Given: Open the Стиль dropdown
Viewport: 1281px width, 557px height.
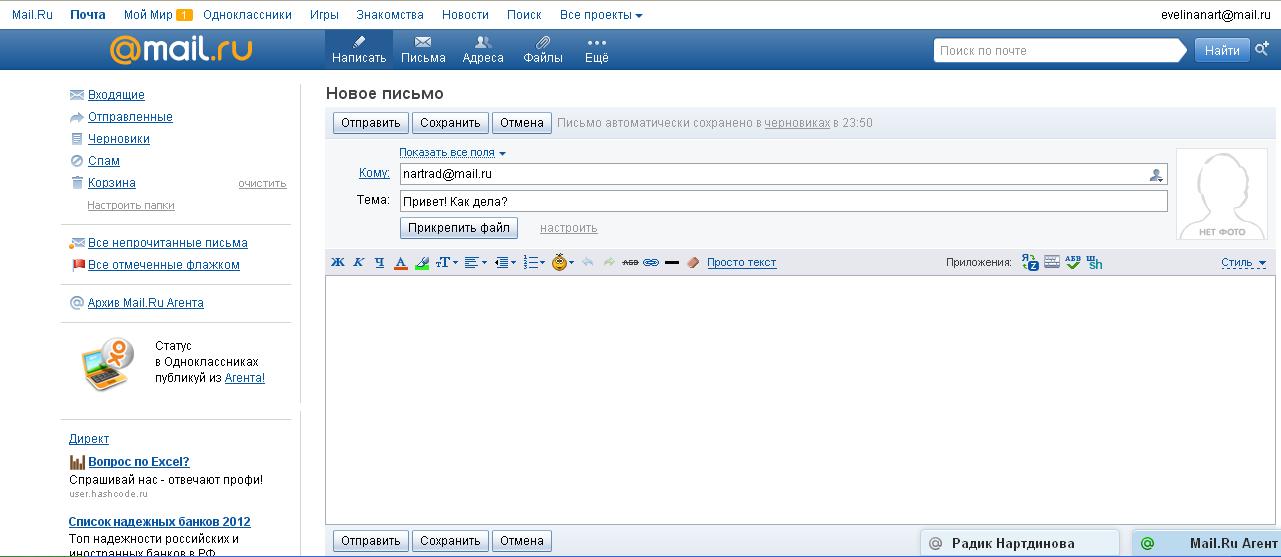Looking at the screenshot, I should 1243,262.
